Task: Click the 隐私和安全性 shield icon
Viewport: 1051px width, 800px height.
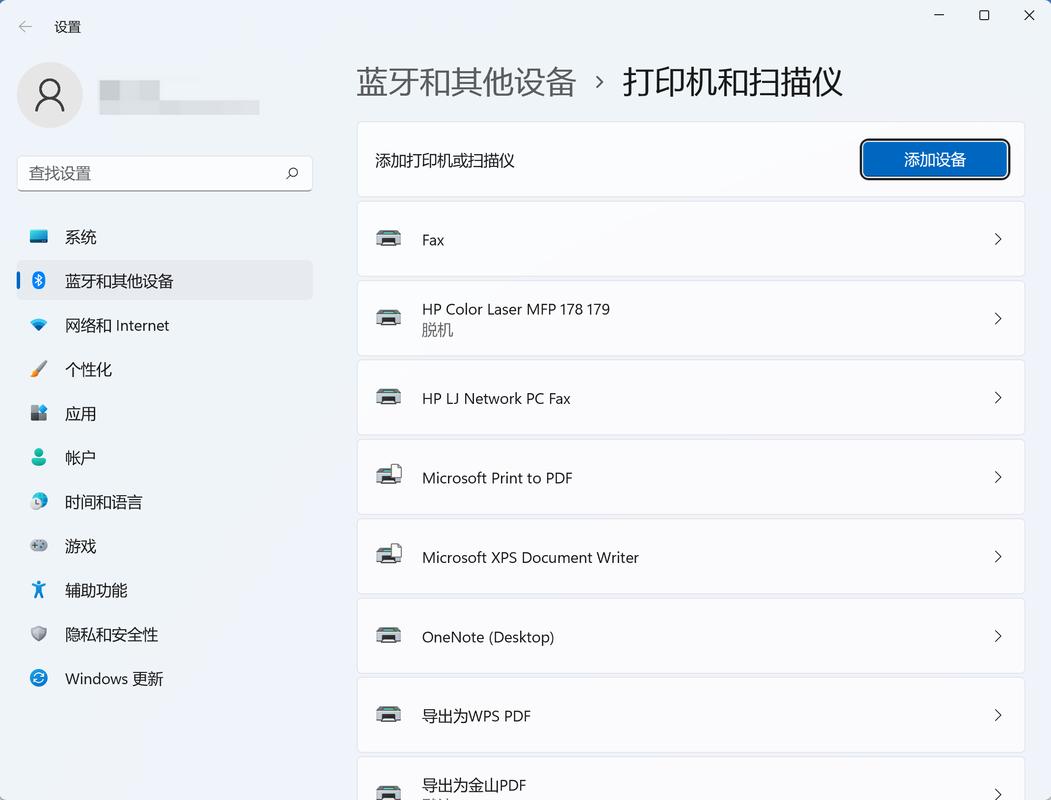Action: tap(38, 634)
